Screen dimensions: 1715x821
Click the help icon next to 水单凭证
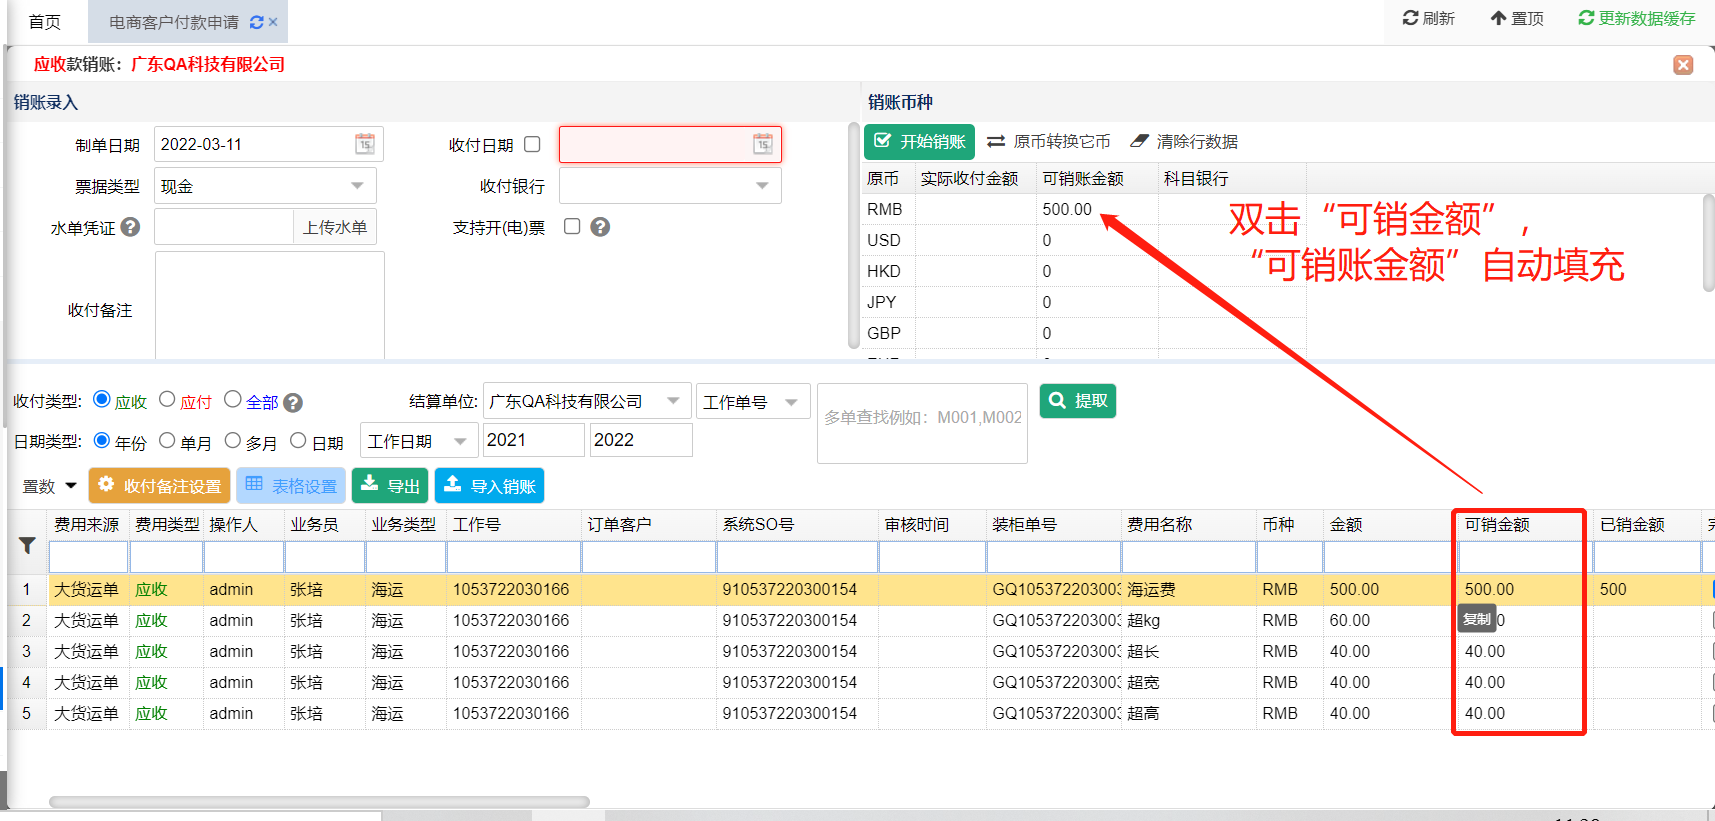(130, 227)
